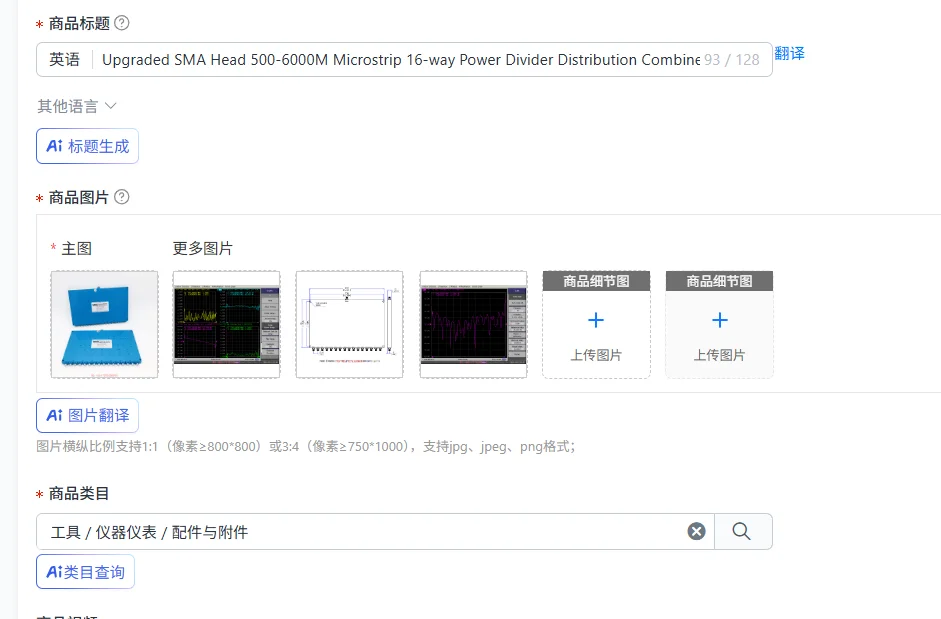Select the blue divider main image thumbnail
This screenshot has height=619, width=941.
(x=104, y=324)
